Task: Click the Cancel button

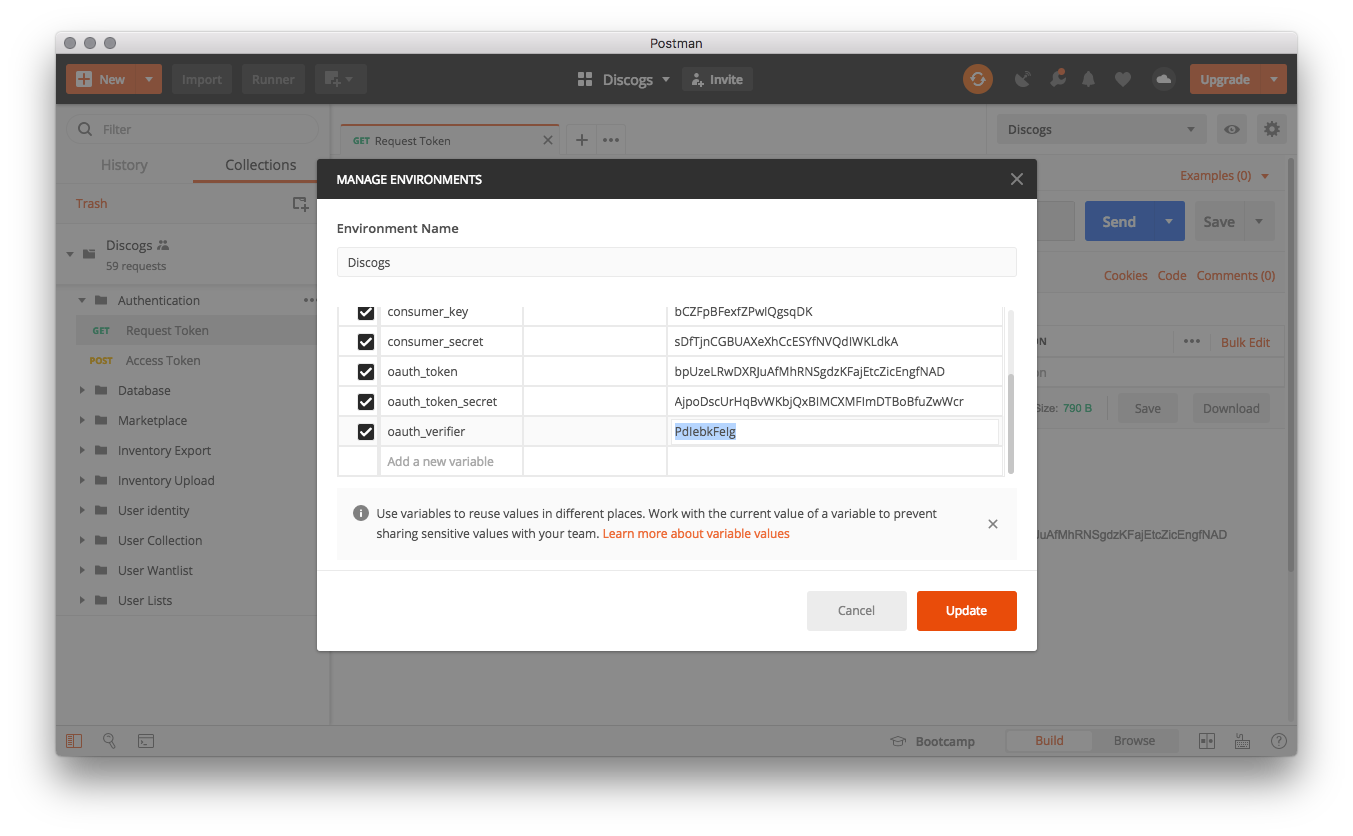Action: click(856, 611)
